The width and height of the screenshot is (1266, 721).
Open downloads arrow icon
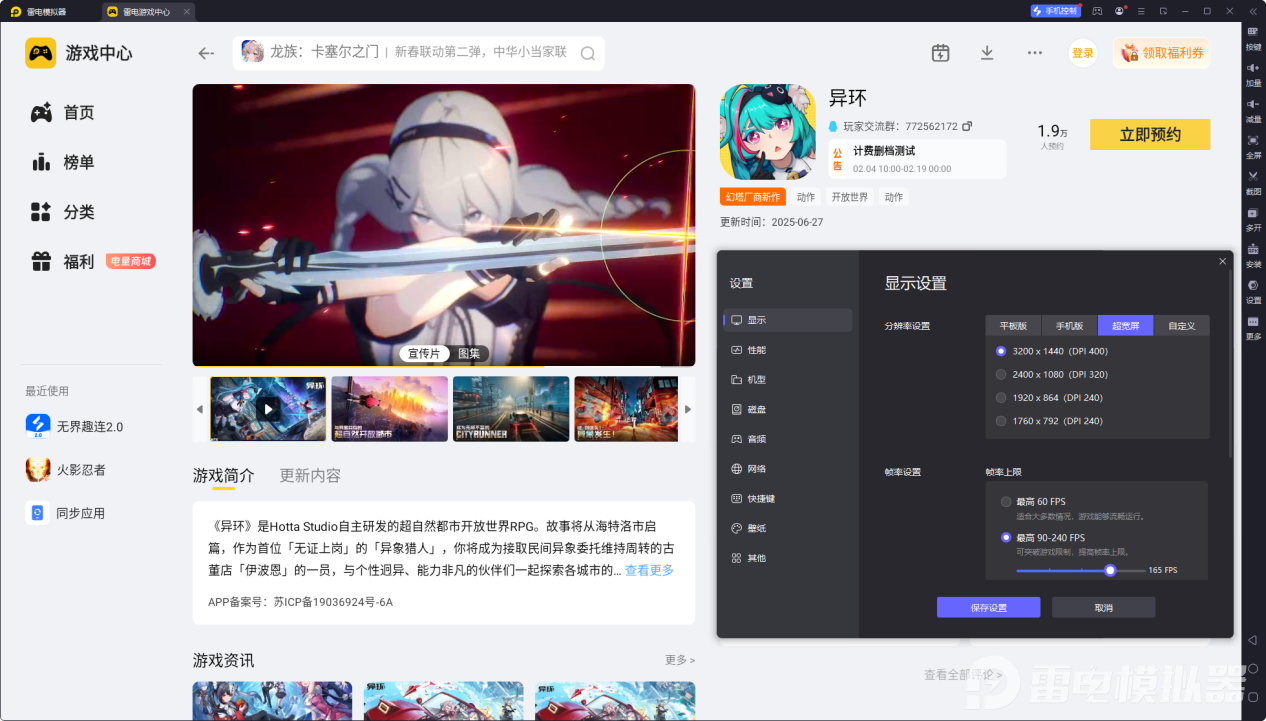(987, 53)
